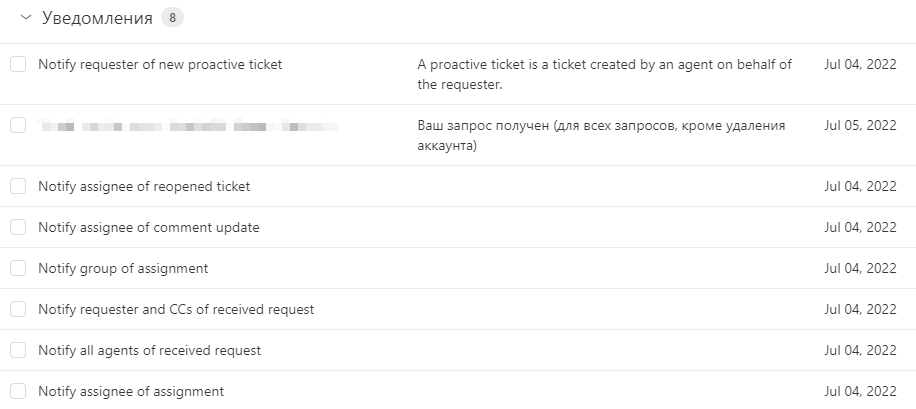Collapse the Уведомления section chevron

[25, 18]
